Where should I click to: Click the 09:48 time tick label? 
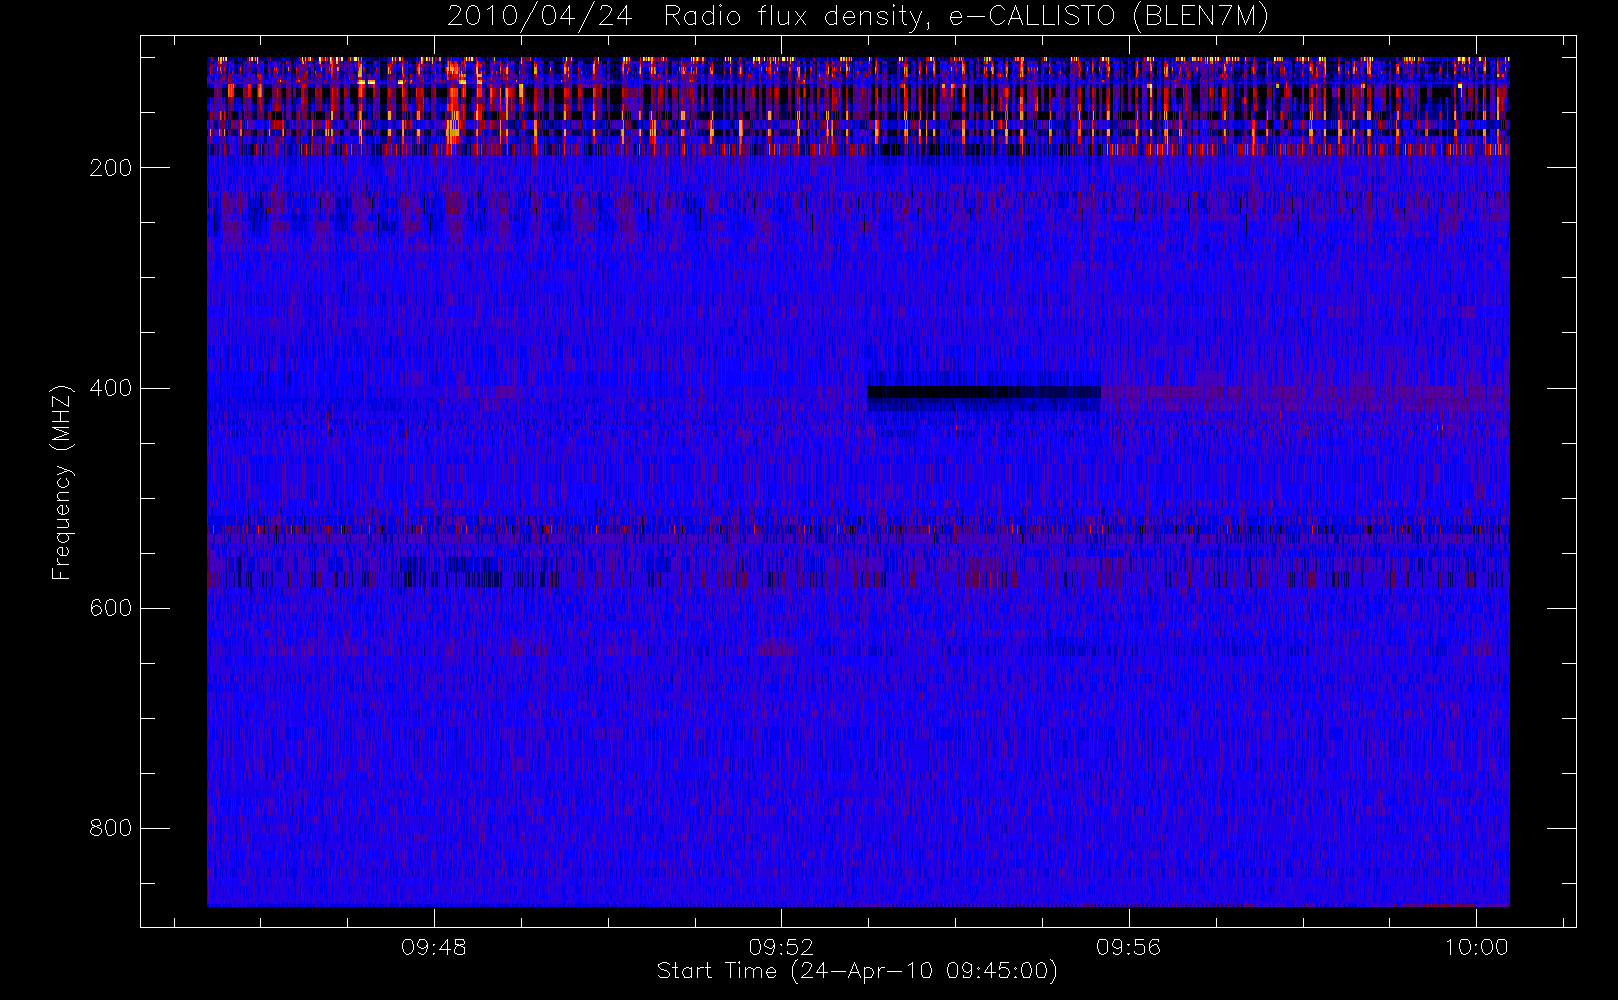433,947
